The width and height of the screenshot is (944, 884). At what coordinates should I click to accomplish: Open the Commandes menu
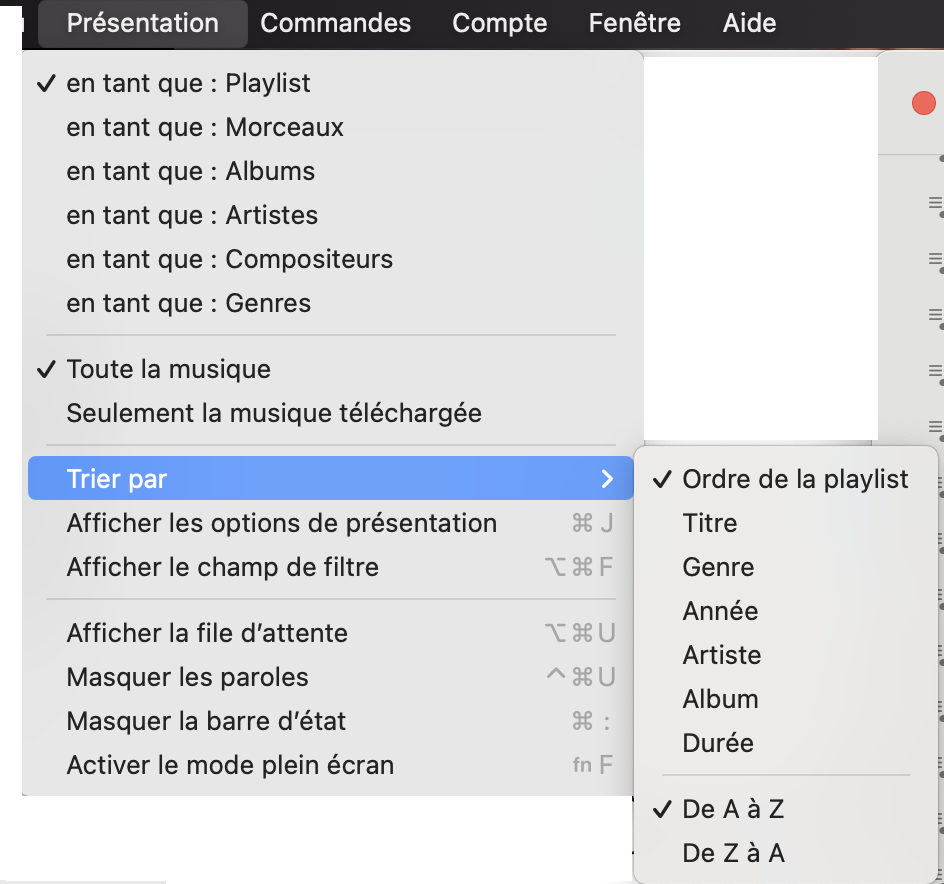(x=335, y=23)
